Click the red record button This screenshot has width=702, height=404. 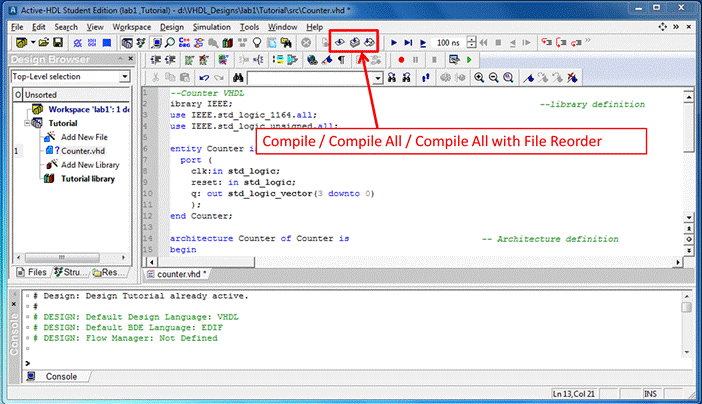(x=401, y=60)
